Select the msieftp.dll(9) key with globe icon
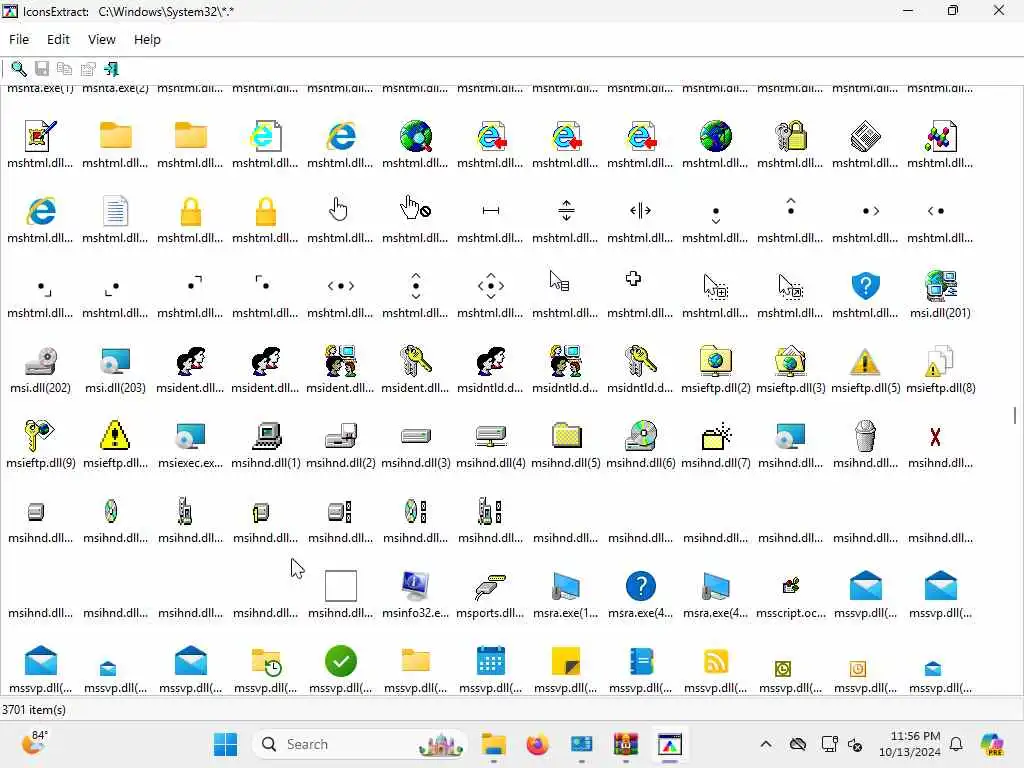Viewport: 1024px width, 768px height. coord(40,436)
